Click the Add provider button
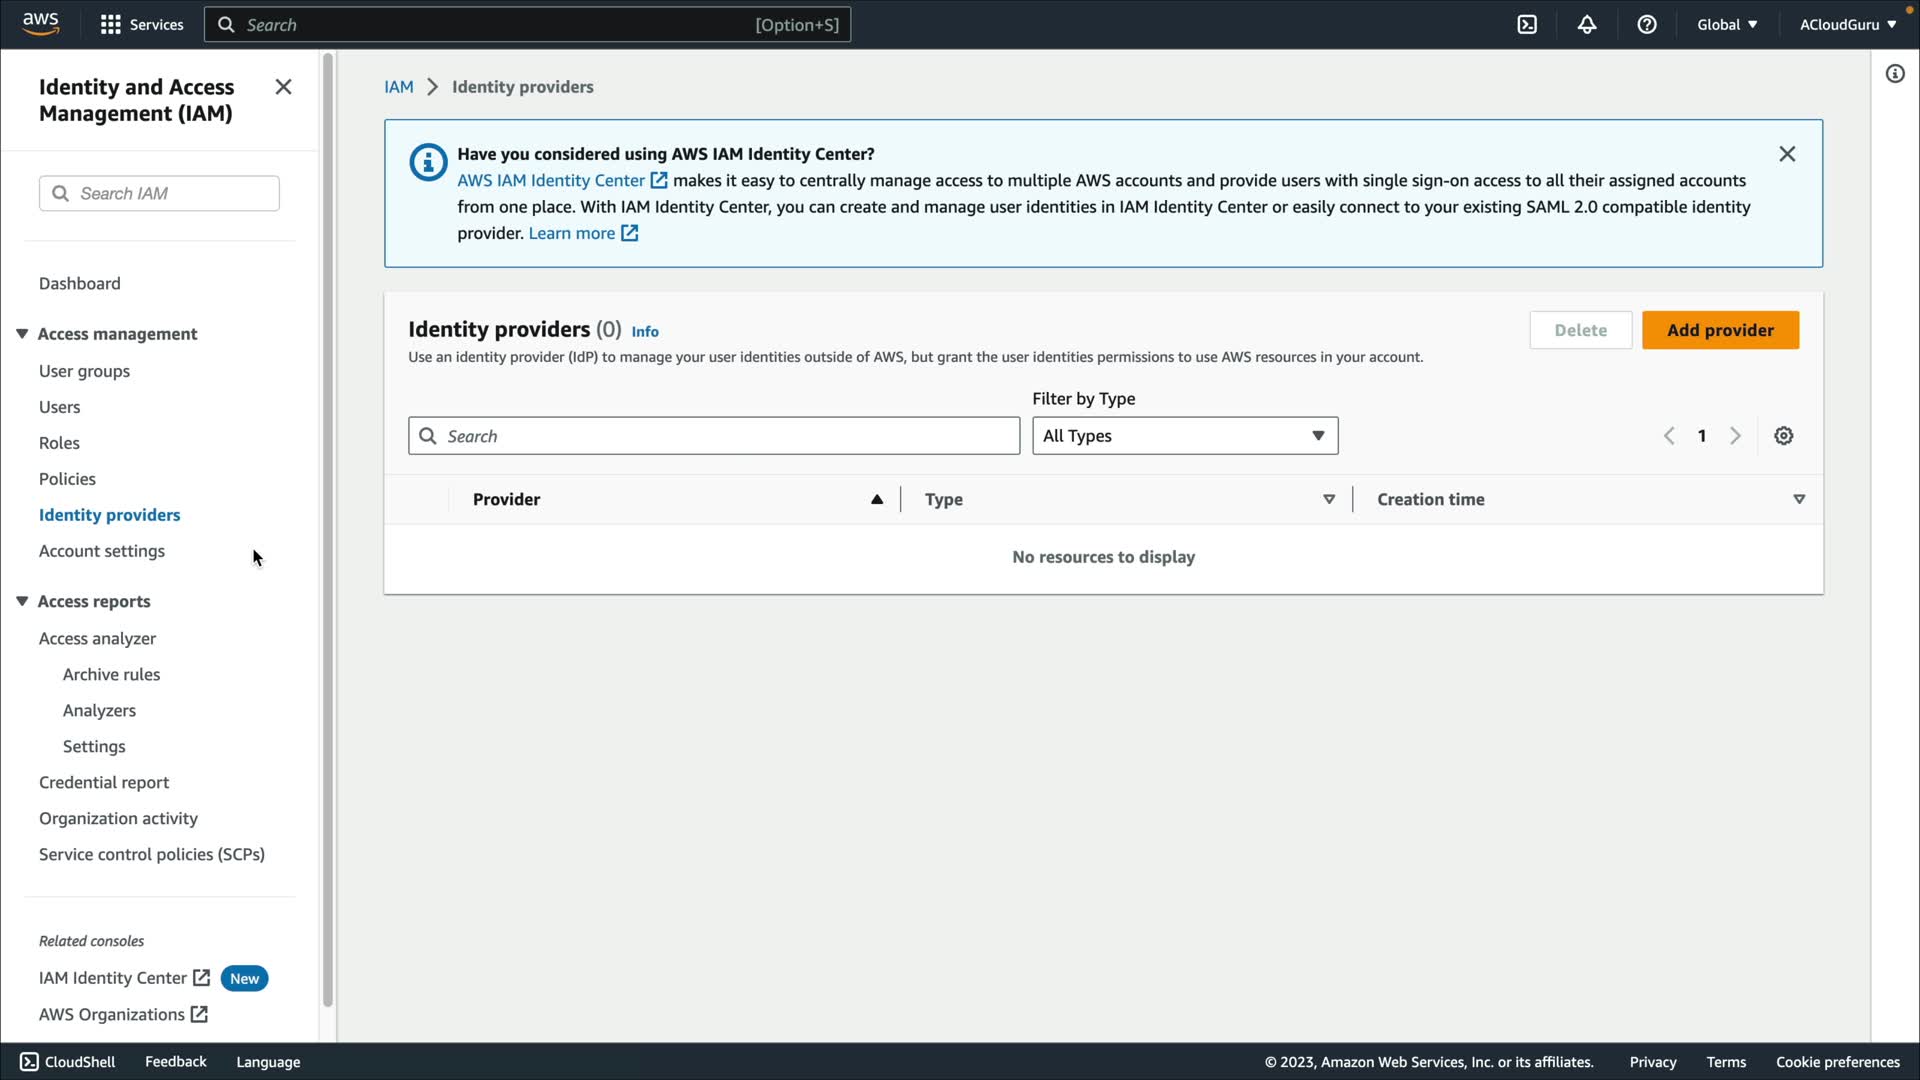Viewport: 1920px width, 1080px height. click(x=1720, y=330)
